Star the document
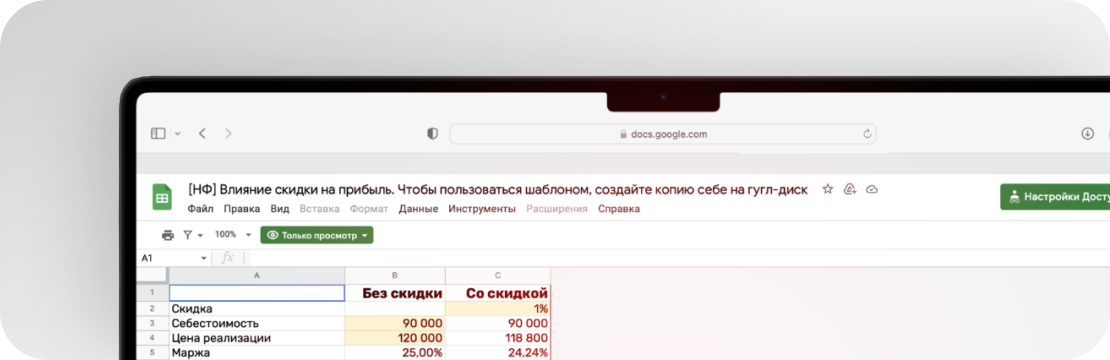Image resolution: width=1110 pixels, height=360 pixels. click(828, 189)
